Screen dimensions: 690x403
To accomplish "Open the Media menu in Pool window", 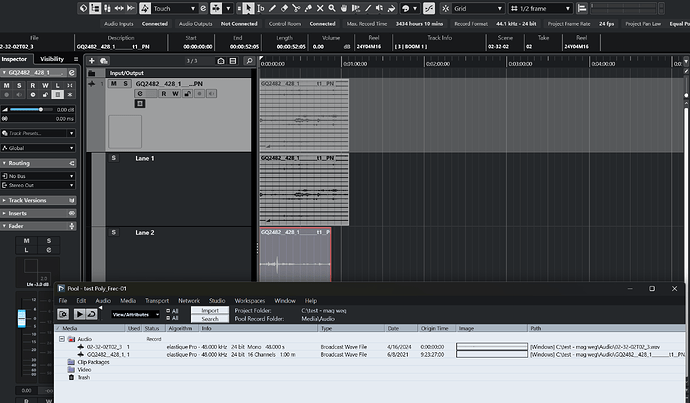I will click(128, 300).
